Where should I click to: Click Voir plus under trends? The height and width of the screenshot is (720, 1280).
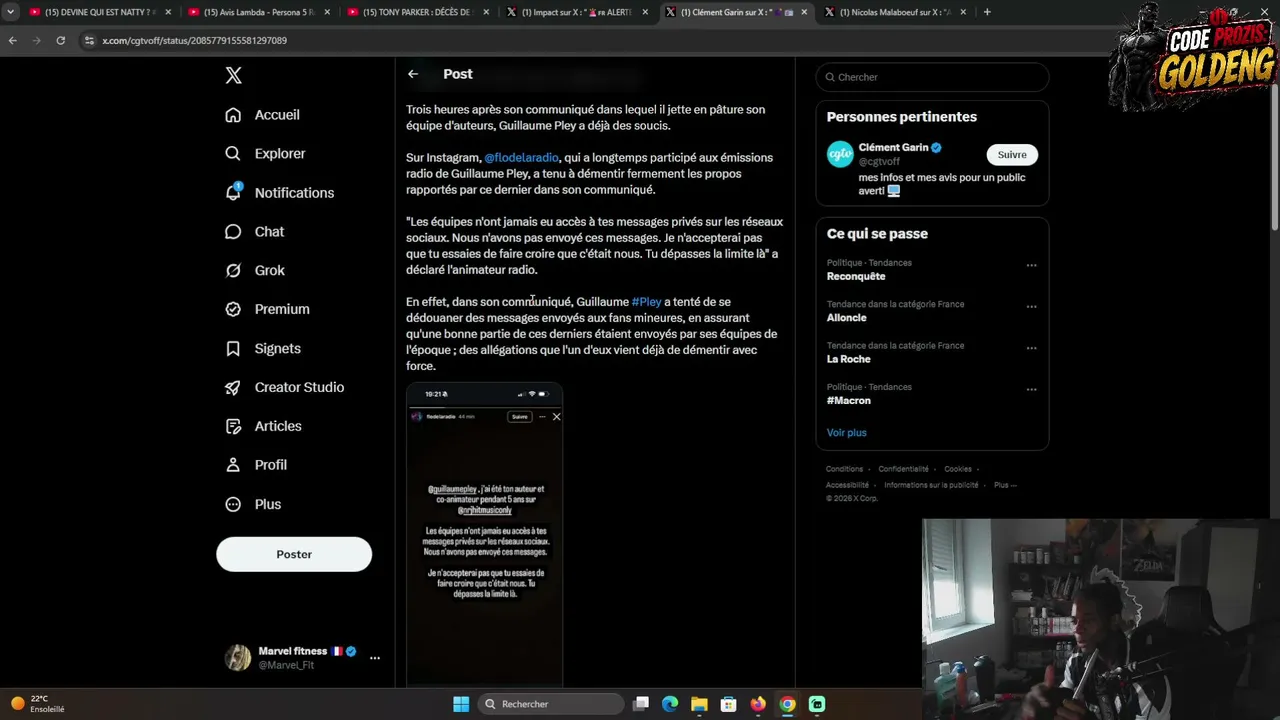click(847, 433)
